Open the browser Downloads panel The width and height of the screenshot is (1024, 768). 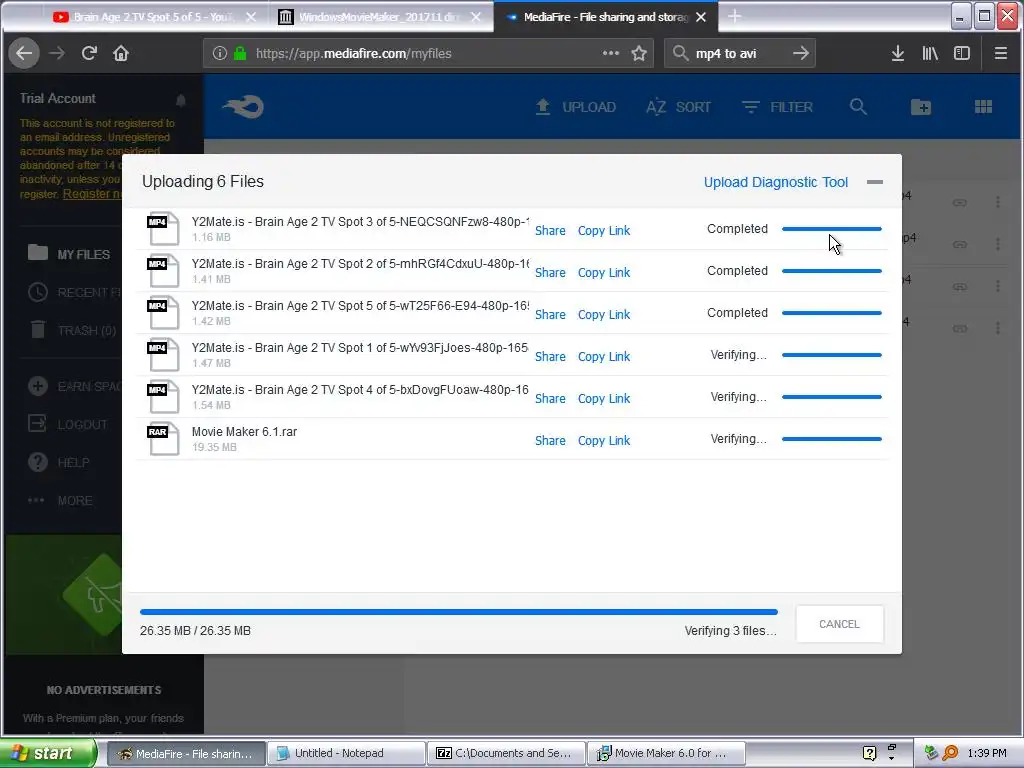click(898, 53)
